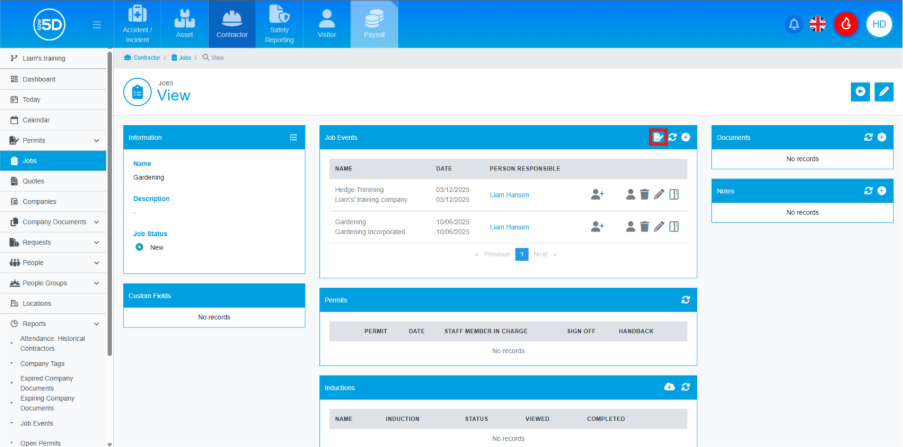This screenshot has width=903, height=447.
Task: Expand the Company Documents sidebar section
Action: (97, 222)
